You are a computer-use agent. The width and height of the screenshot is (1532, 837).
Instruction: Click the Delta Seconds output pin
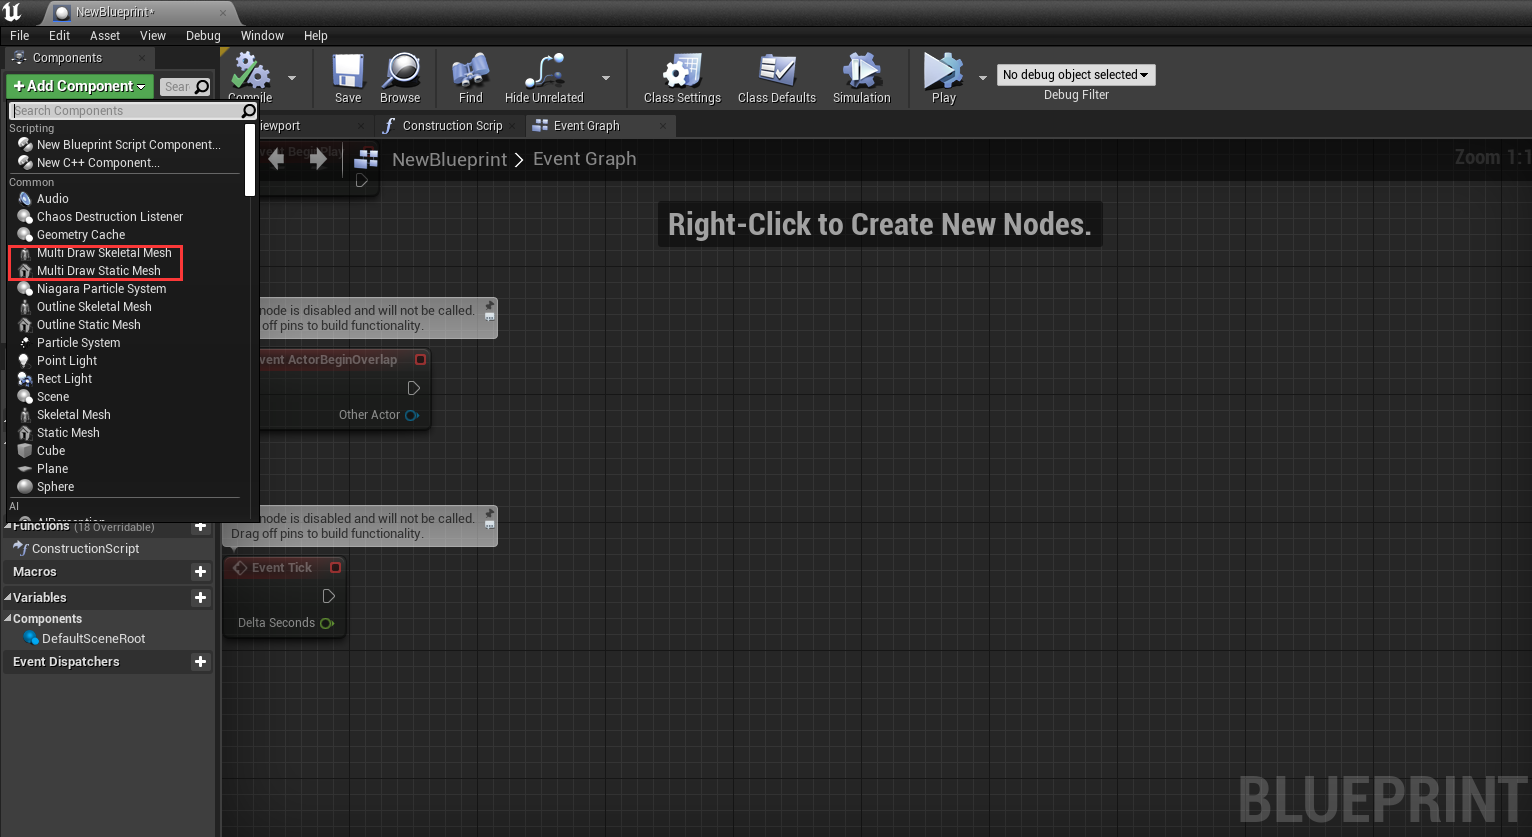[327, 623]
